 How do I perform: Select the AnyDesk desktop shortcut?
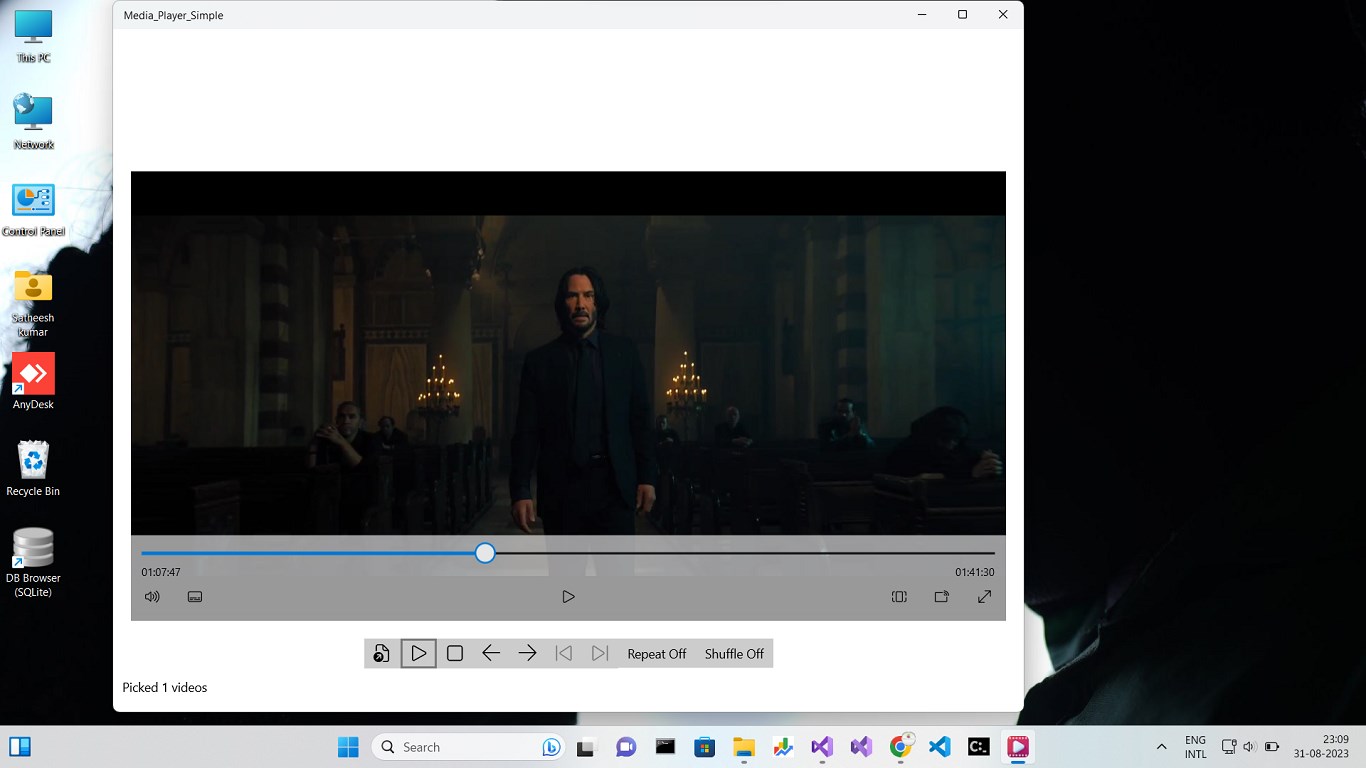click(33, 381)
